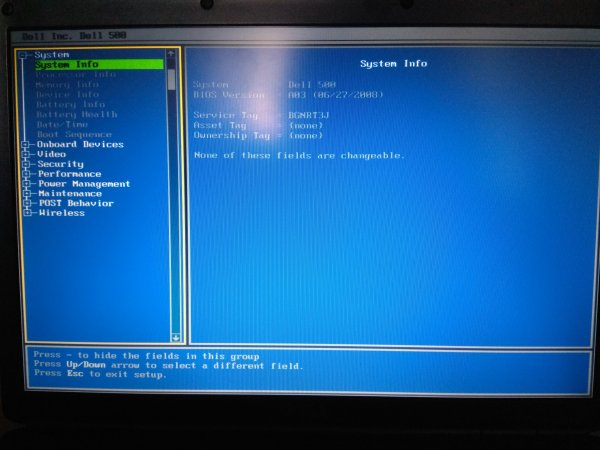Open the Memory Info page
This screenshot has width=600, height=450.
pyautogui.click(x=66, y=85)
